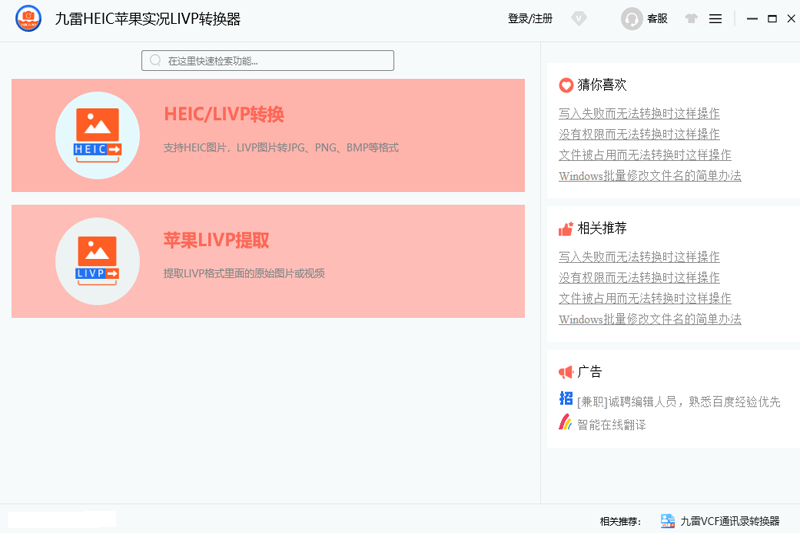Focus the quick function search field
Screen dimensions: 800x533
pos(267,61)
